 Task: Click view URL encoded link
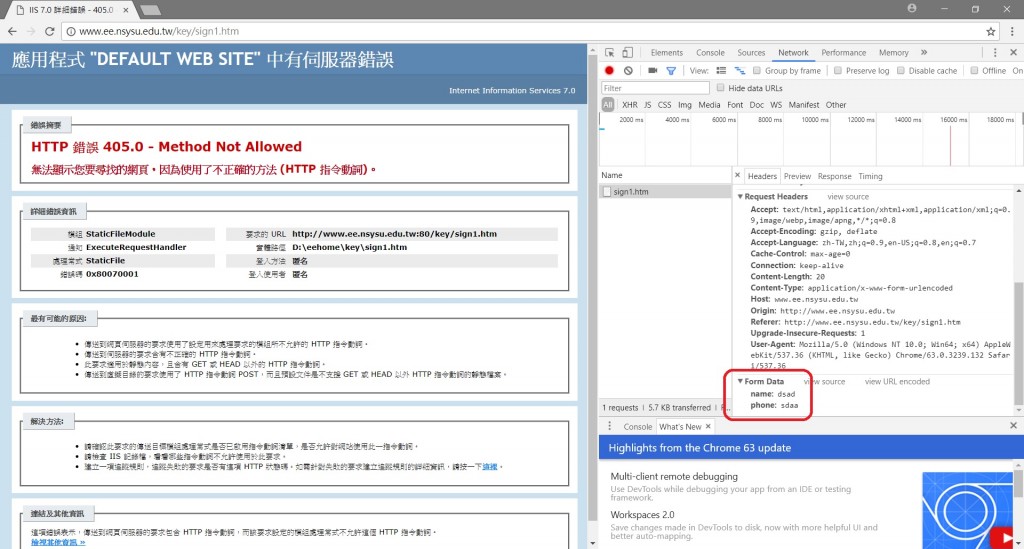click(897, 381)
